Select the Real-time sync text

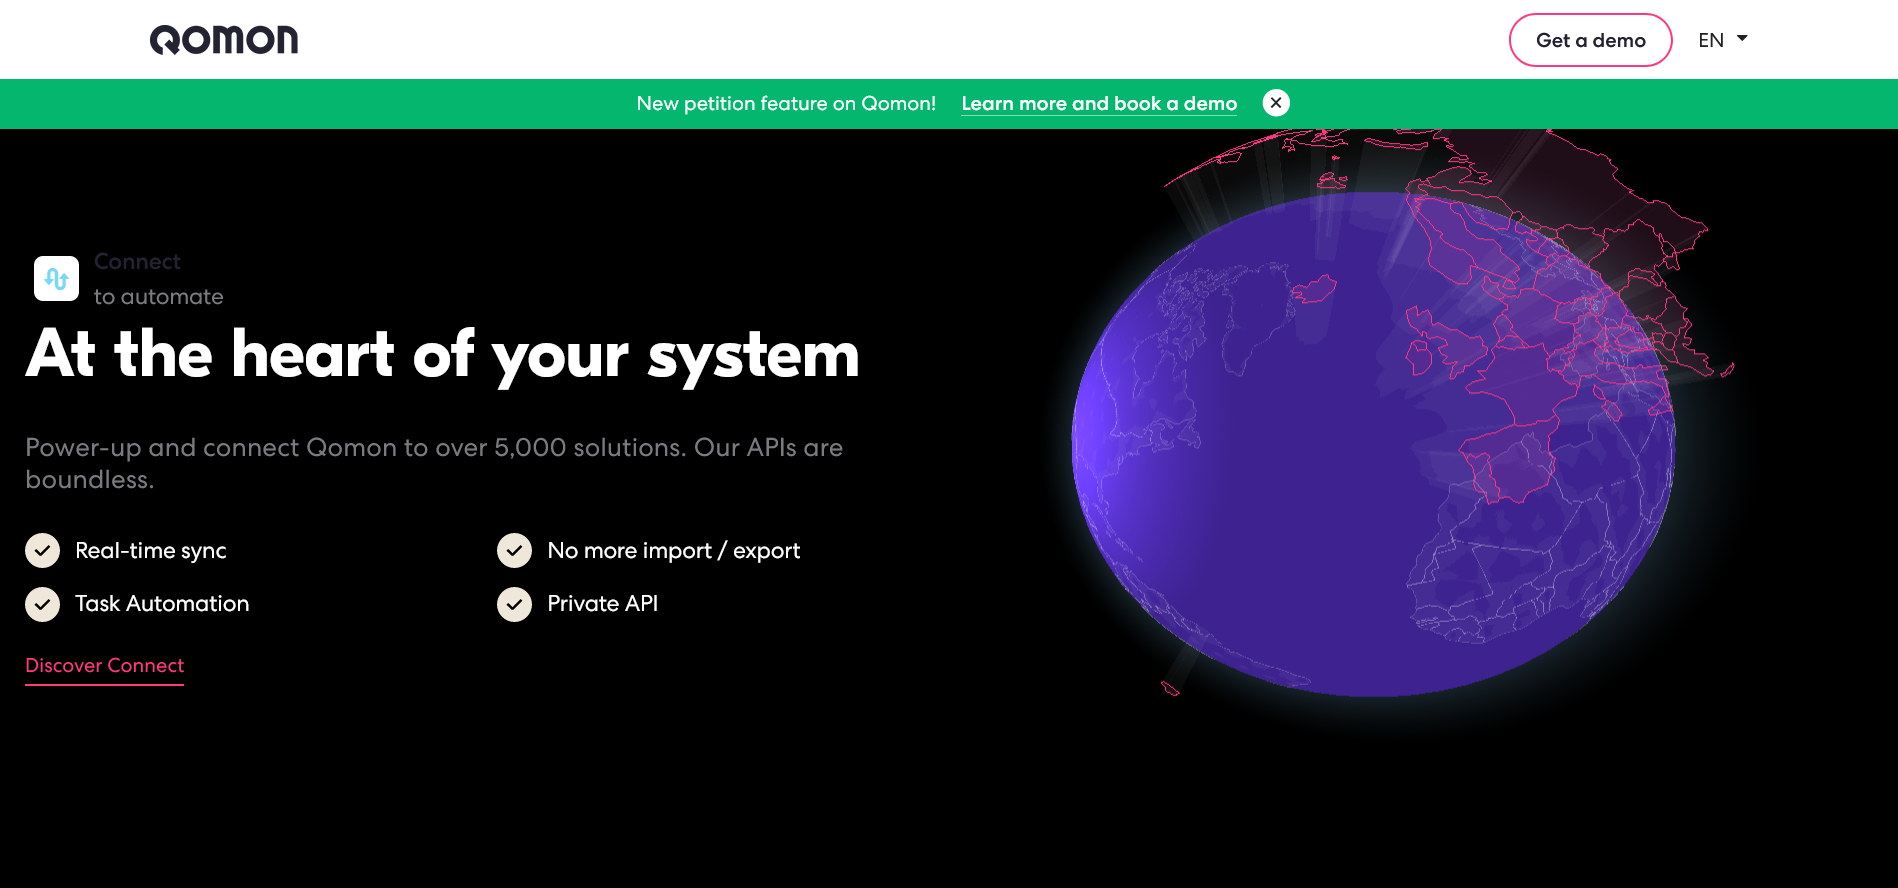151,551
